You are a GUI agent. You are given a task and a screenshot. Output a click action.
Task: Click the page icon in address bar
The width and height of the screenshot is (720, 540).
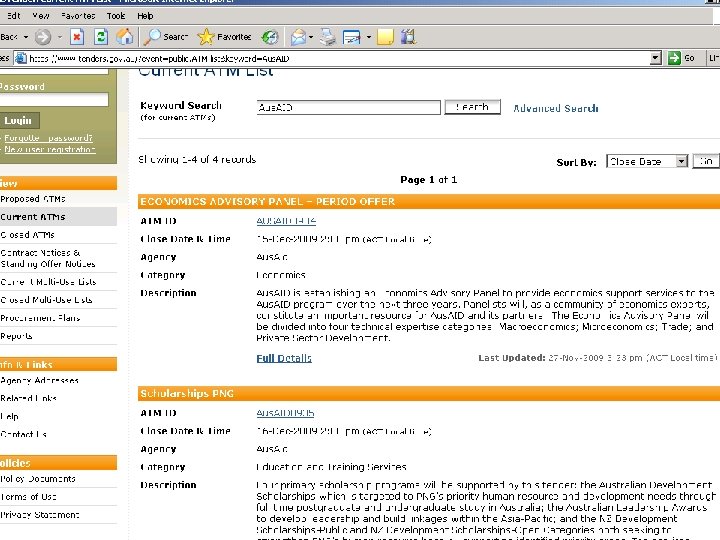click(21, 58)
